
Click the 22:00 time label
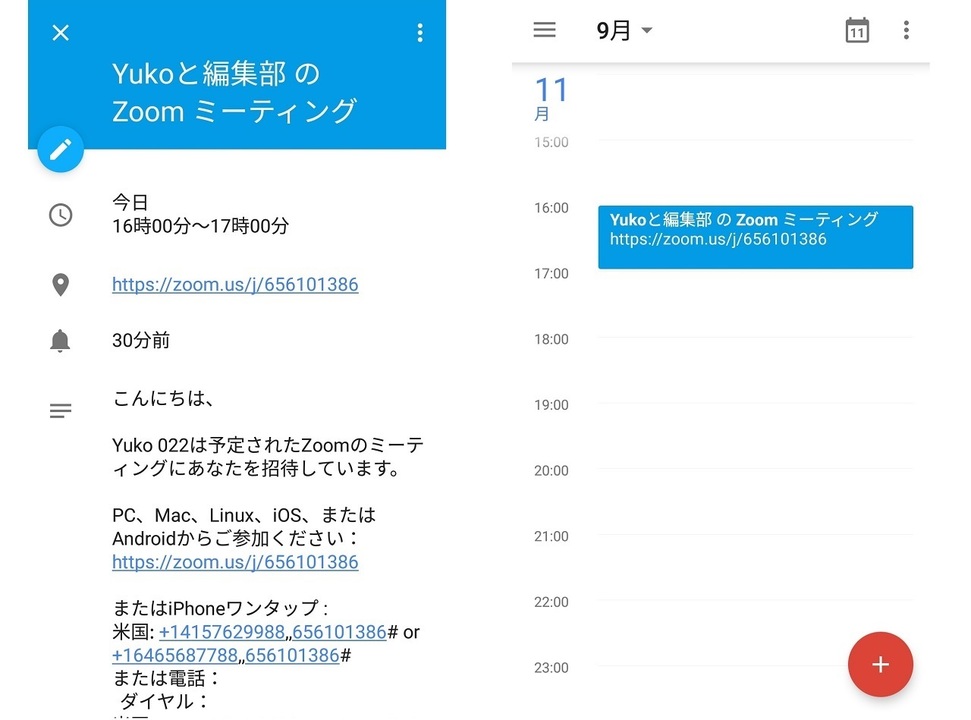[551, 601]
